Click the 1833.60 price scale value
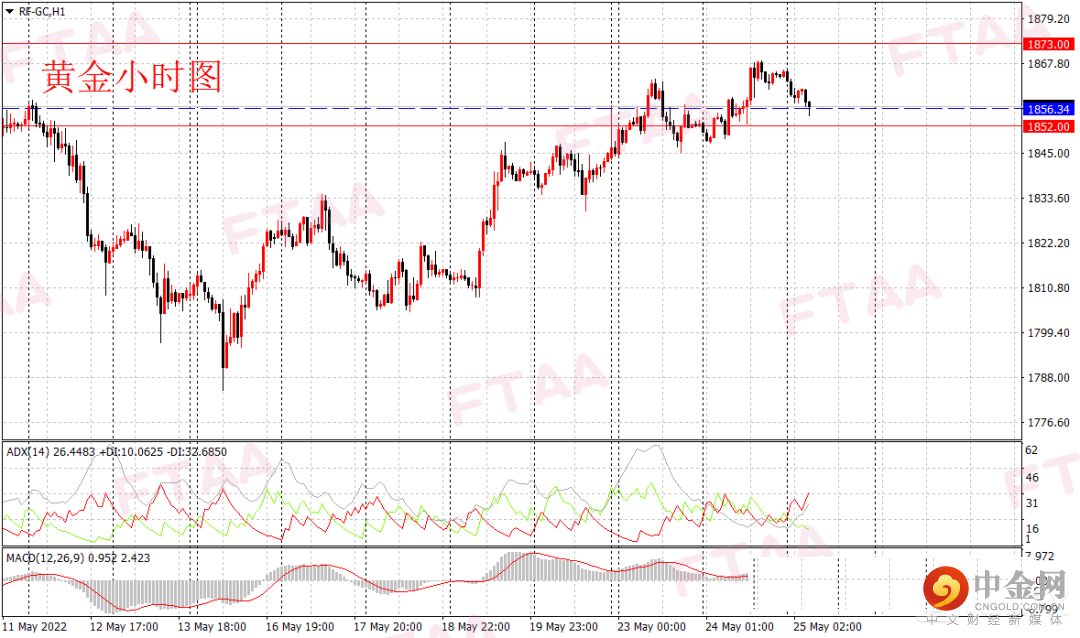Screen dimensions: 1080x638 click(1048, 198)
